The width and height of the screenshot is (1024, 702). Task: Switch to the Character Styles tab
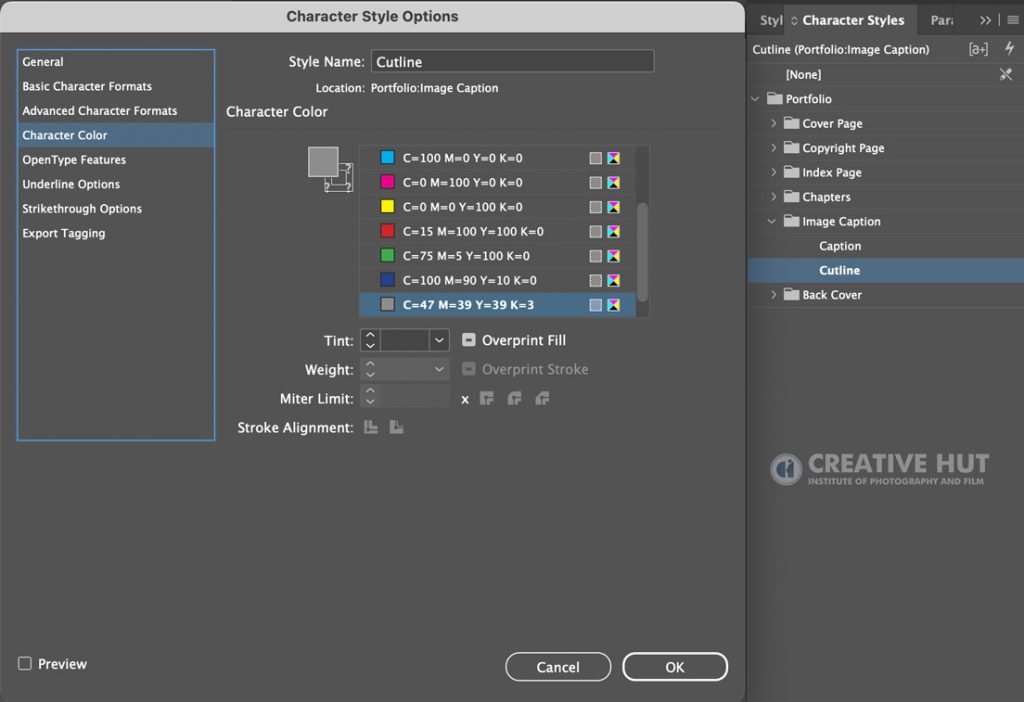pyautogui.click(x=853, y=20)
